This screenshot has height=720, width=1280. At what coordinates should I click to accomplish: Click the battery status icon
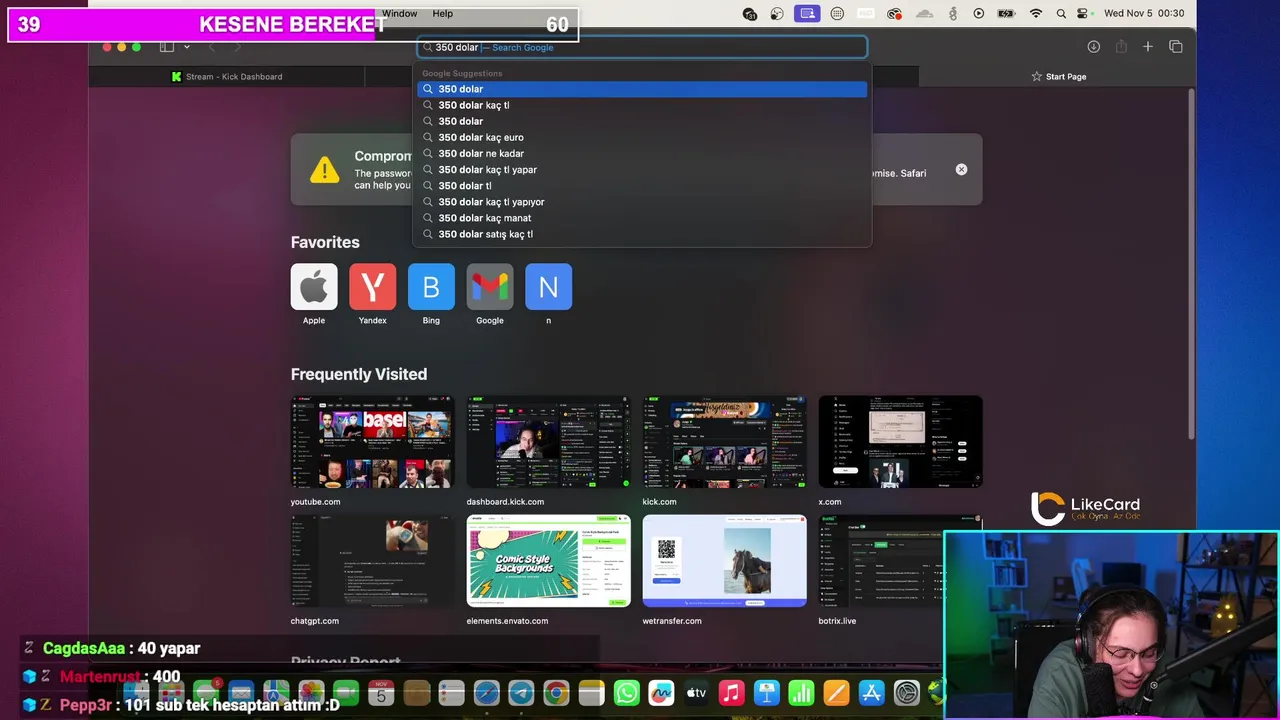click(1007, 13)
